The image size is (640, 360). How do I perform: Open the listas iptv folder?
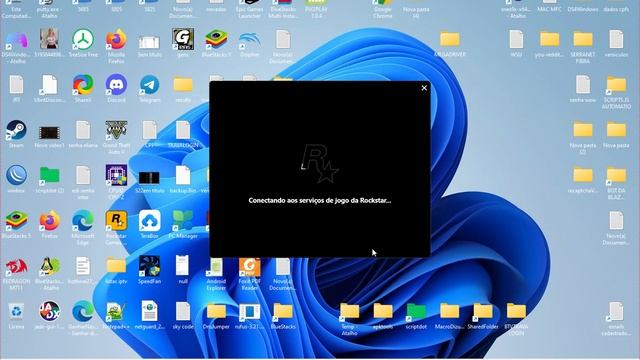tap(116, 266)
